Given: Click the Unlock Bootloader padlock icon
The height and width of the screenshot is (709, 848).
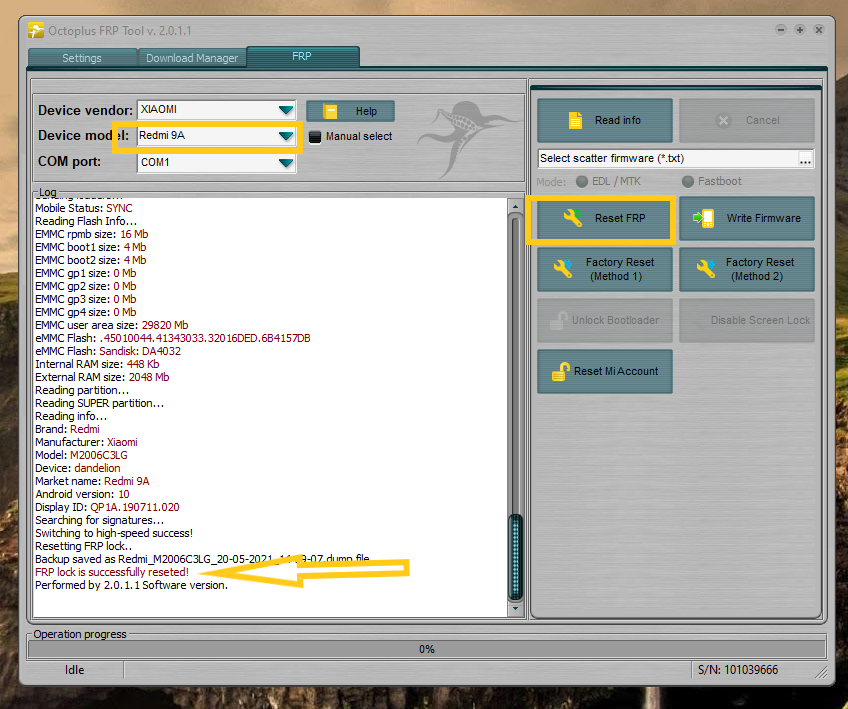Looking at the screenshot, I should point(558,321).
